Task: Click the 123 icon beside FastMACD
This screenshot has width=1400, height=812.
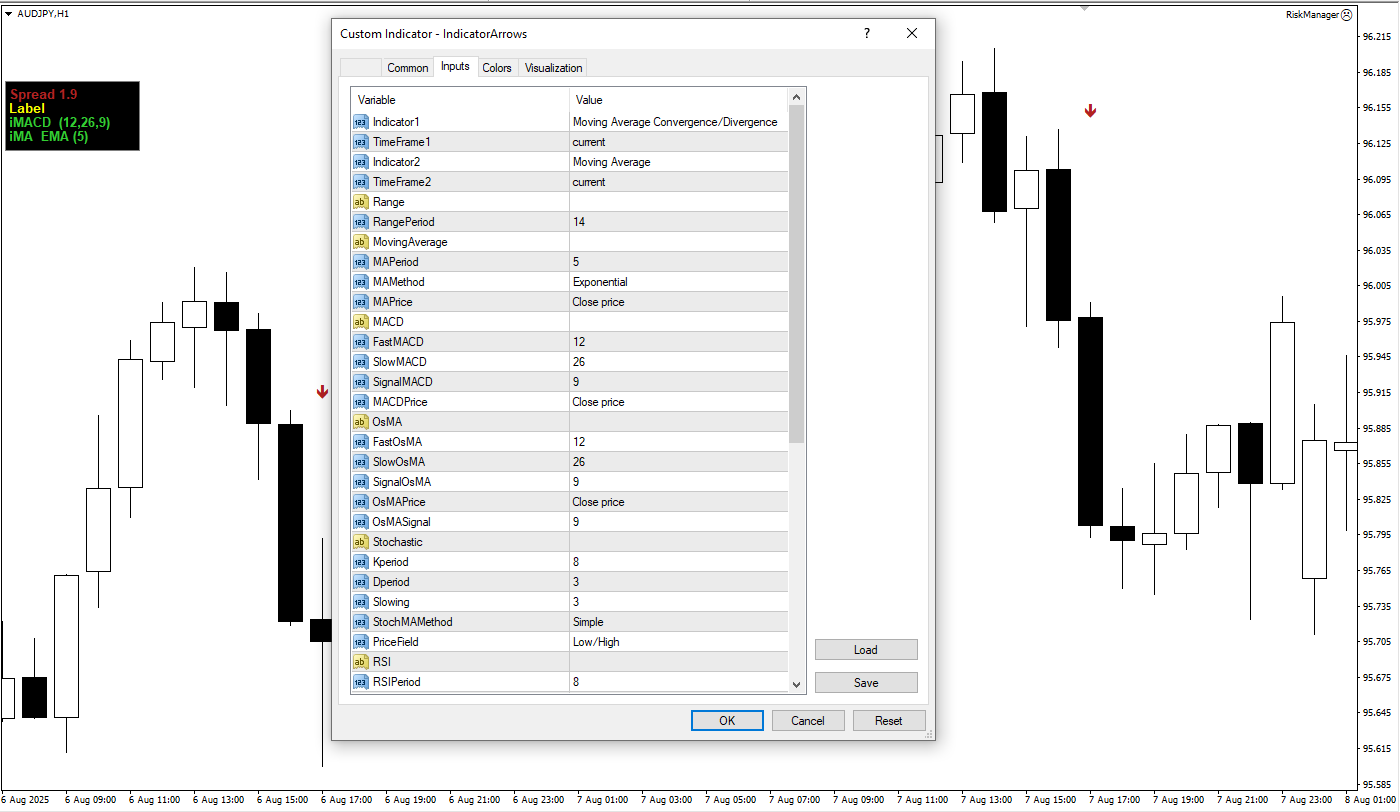Action: tap(360, 341)
